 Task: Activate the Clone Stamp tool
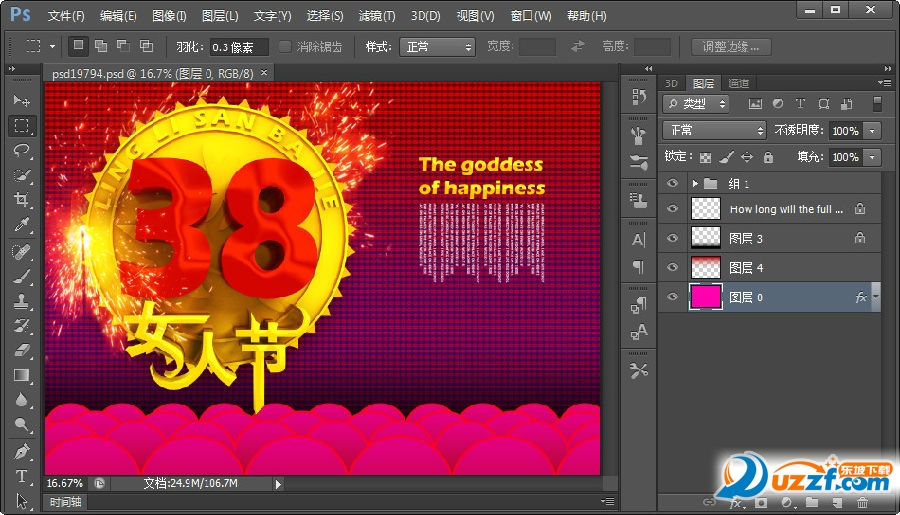point(21,301)
